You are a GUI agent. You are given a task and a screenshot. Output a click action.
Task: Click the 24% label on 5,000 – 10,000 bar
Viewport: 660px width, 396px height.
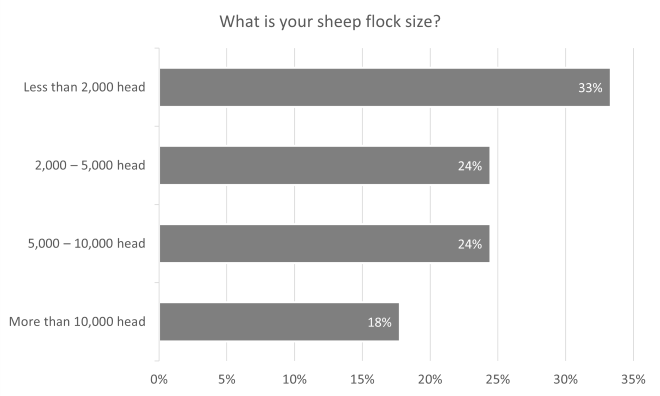(470, 244)
